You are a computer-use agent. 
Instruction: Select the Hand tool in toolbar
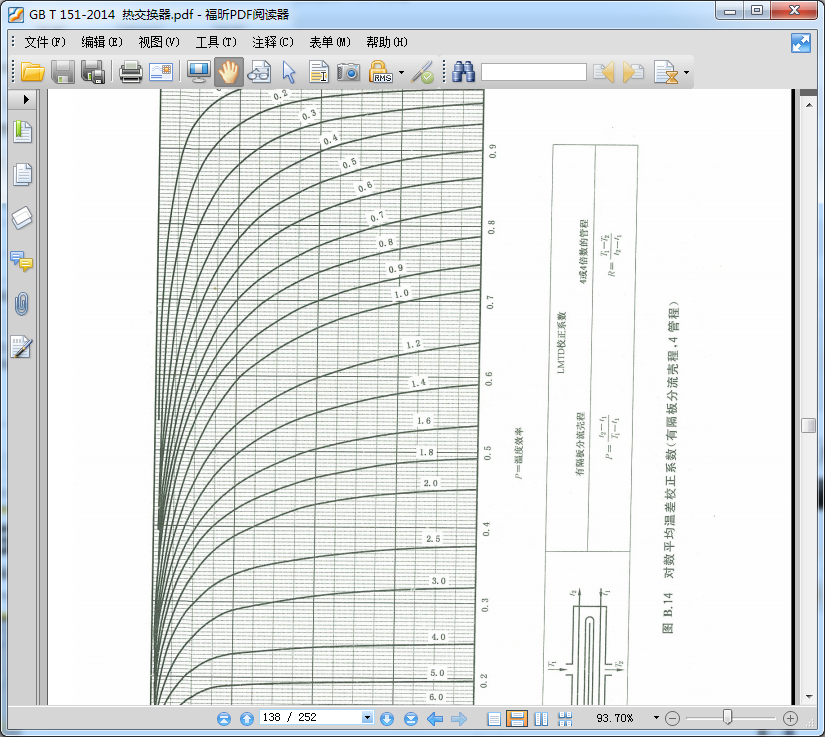point(229,72)
